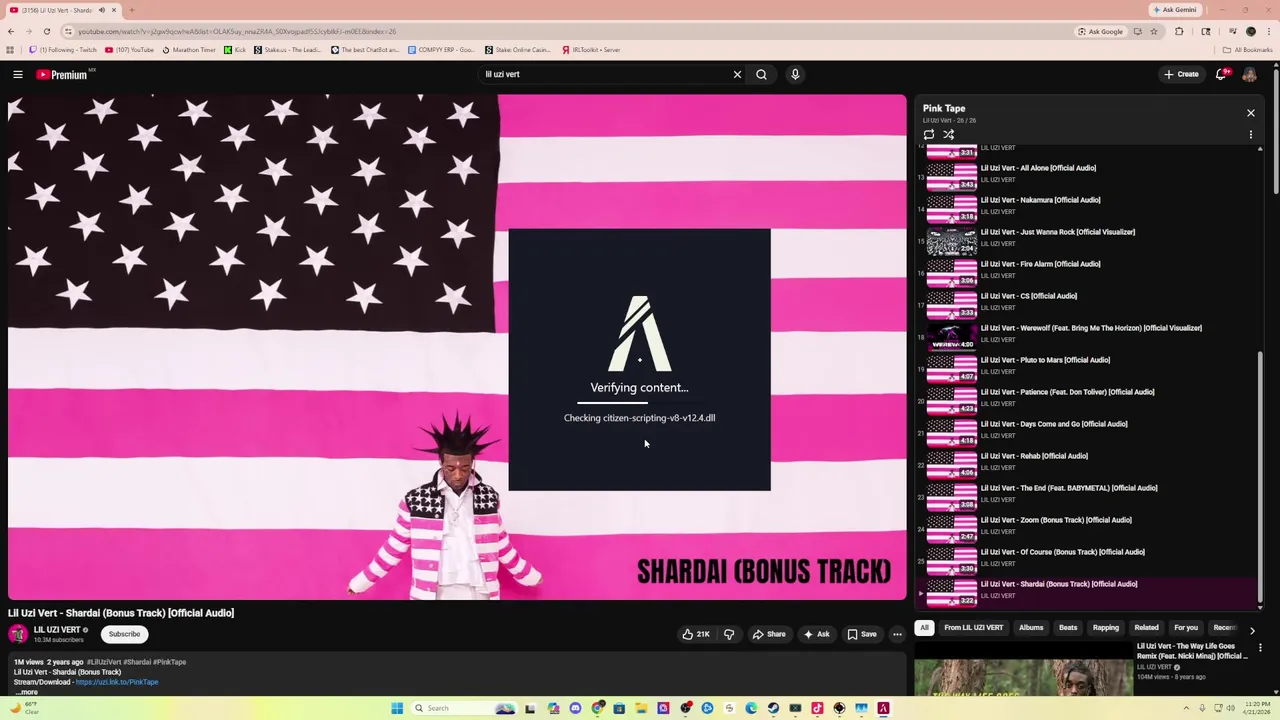This screenshot has height=720, width=1280.
Task: Open Steam from the taskbar
Action: (x=773, y=708)
